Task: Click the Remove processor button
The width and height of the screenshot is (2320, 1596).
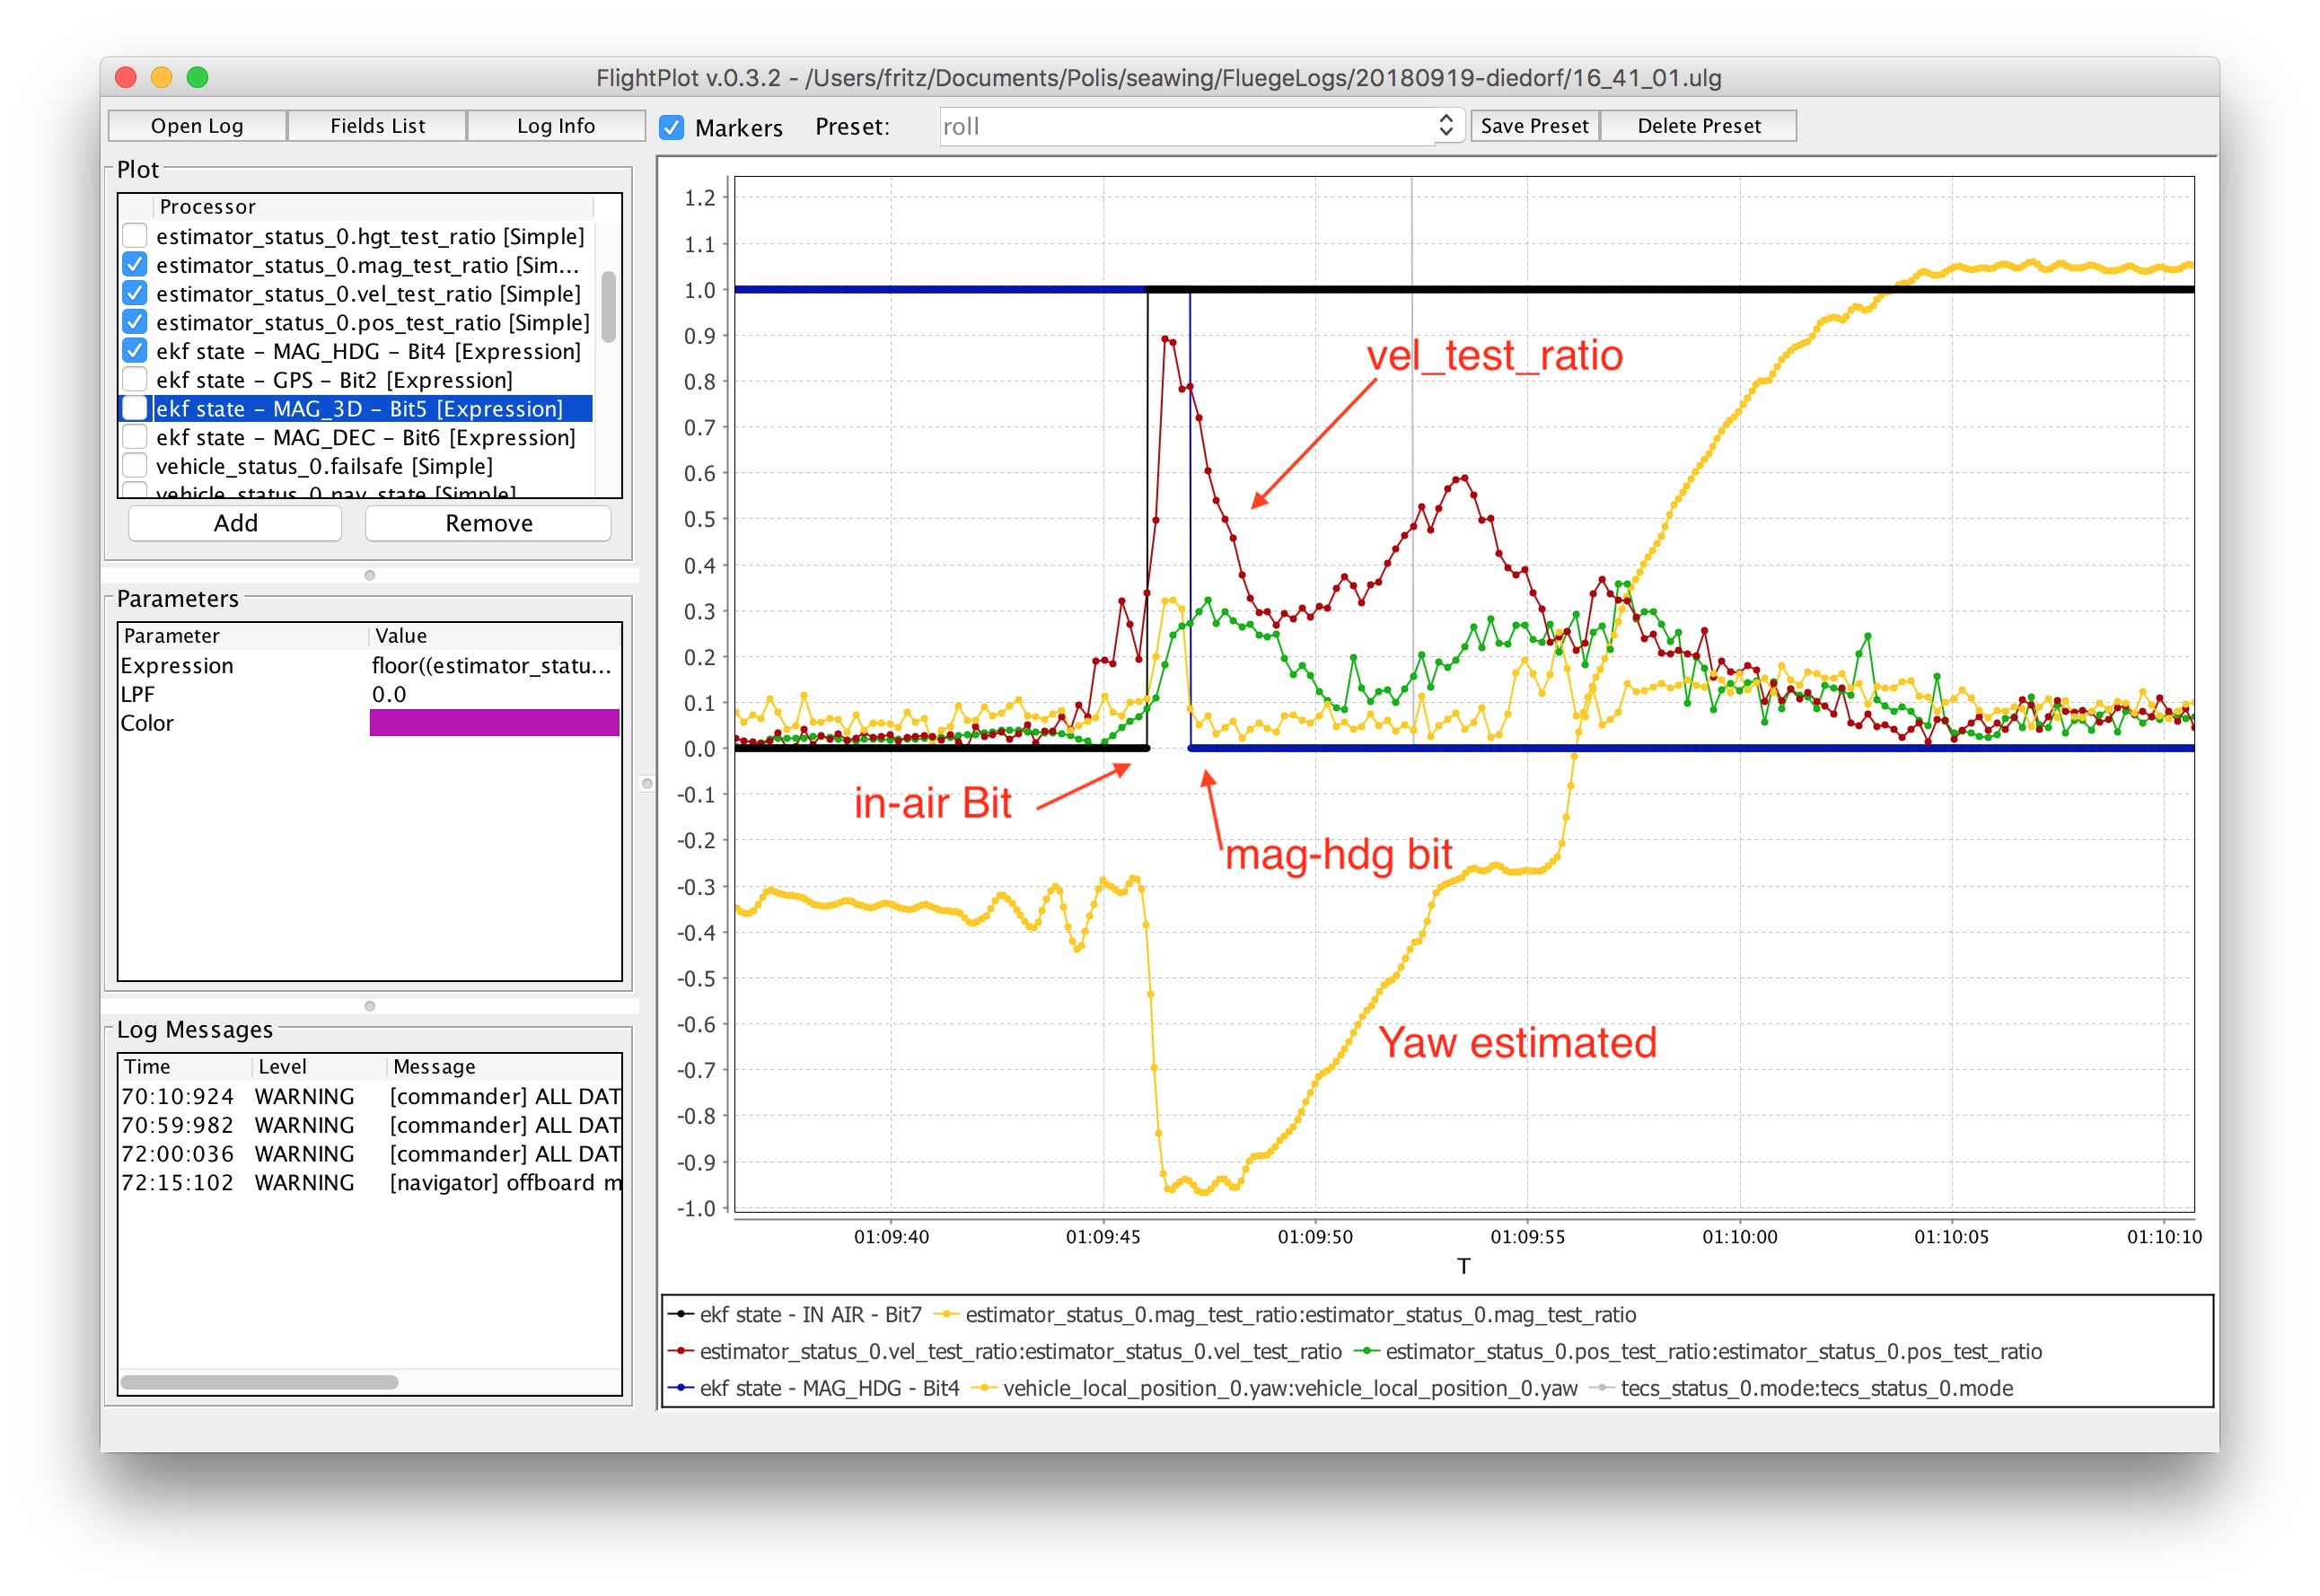Action: [488, 523]
